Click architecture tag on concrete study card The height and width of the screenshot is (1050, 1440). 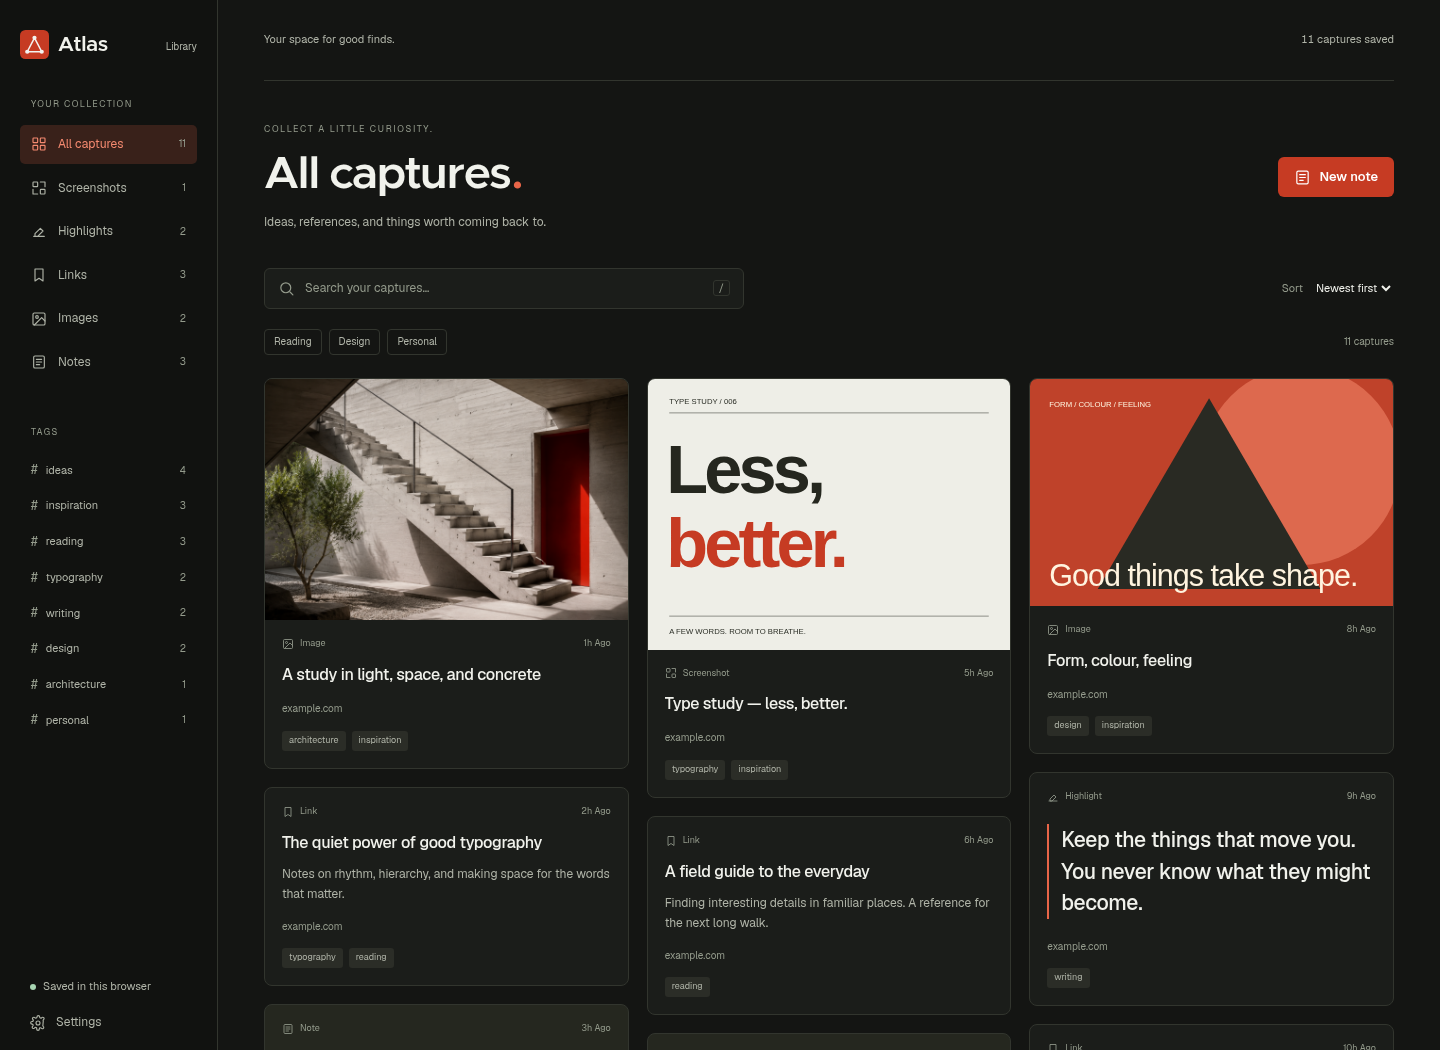314,741
